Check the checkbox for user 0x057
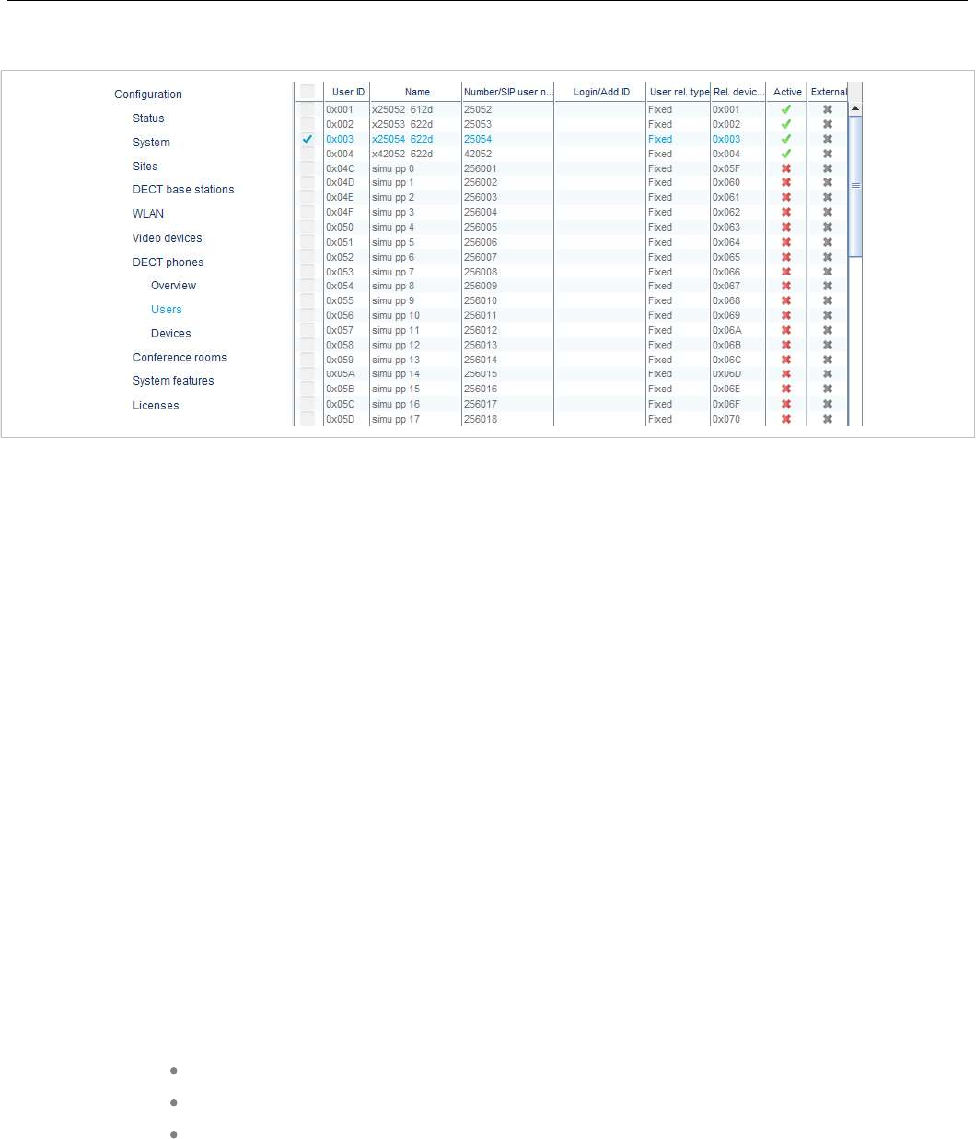 308,331
